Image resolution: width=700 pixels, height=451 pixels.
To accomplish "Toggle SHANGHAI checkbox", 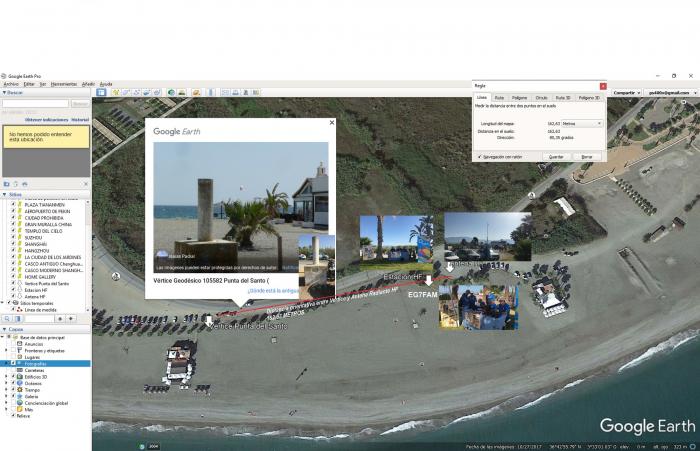I will coord(13,244).
